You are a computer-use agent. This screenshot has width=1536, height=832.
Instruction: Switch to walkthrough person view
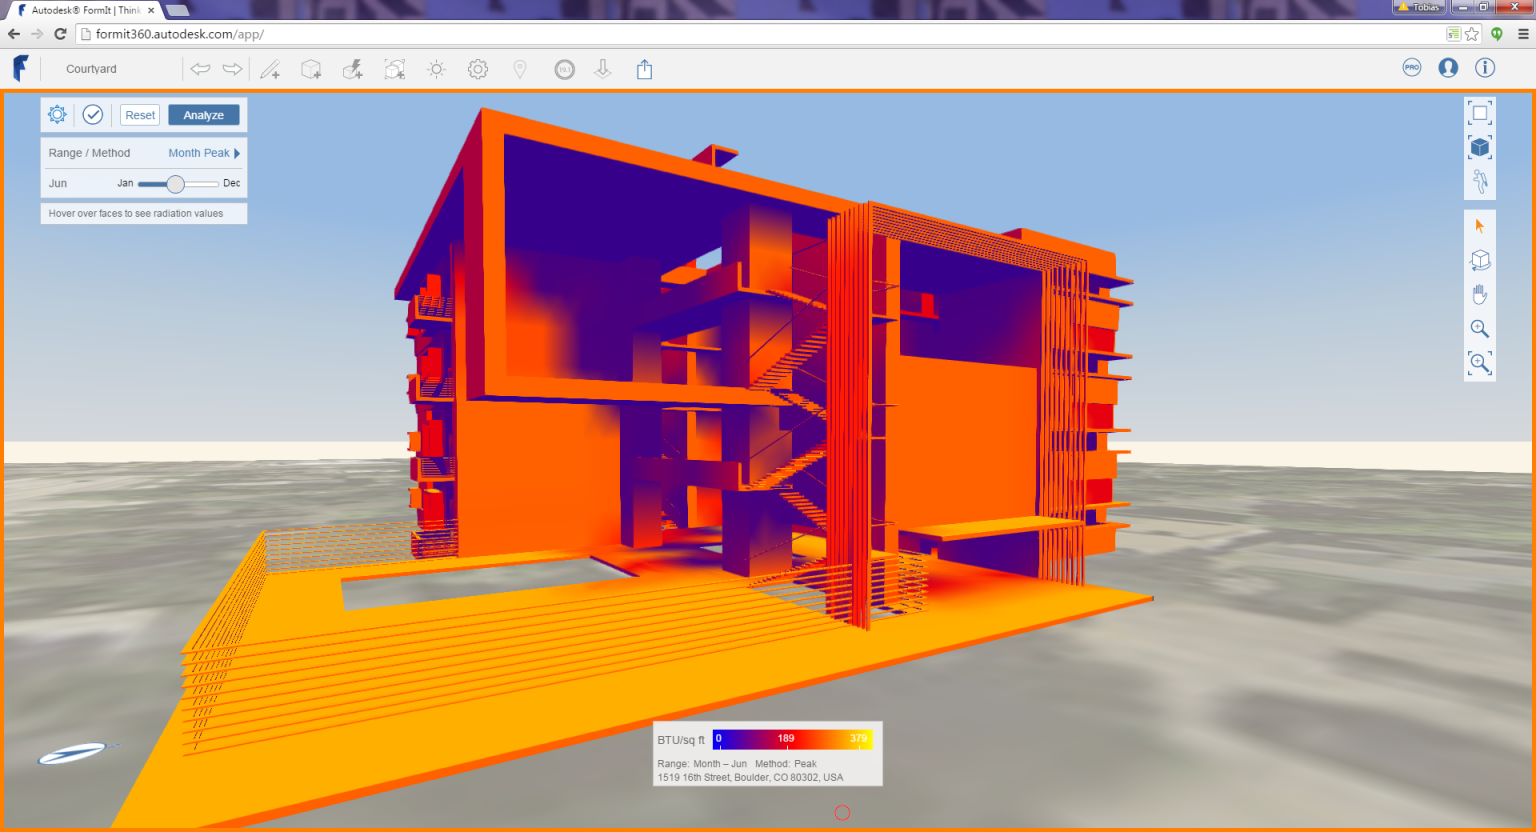tap(1480, 182)
